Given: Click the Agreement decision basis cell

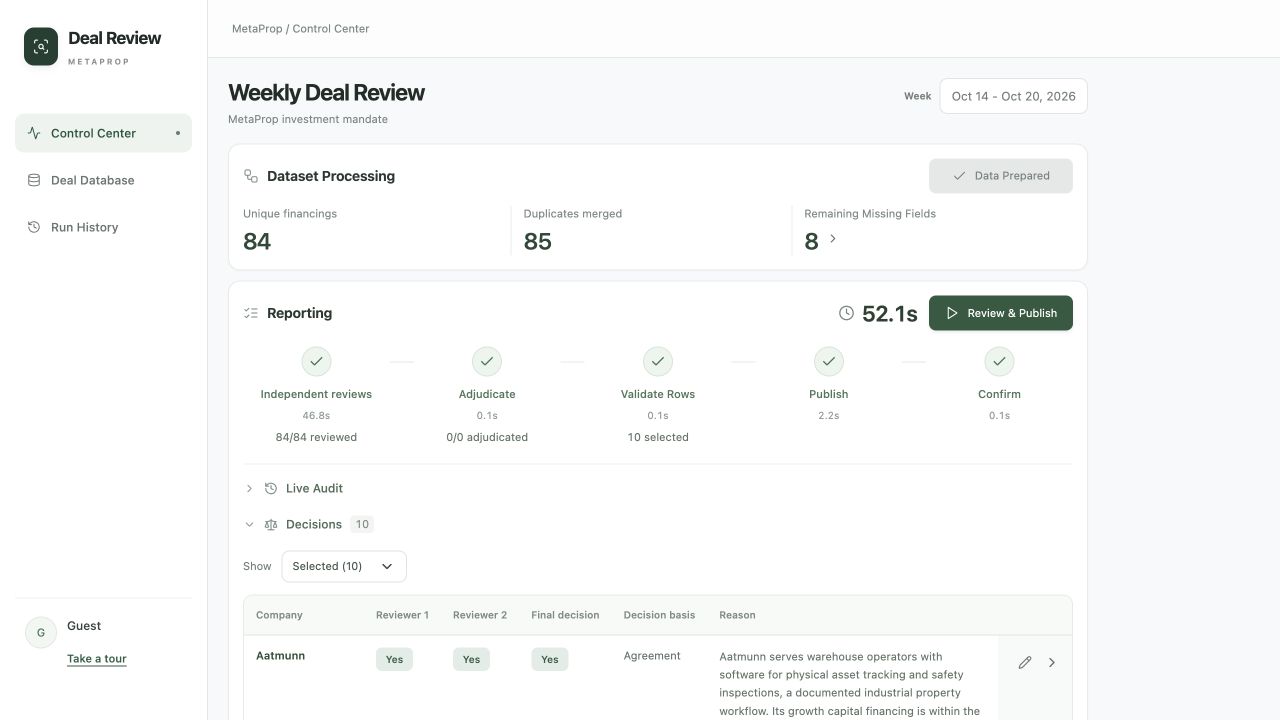Looking at the screenshot, I should pos(652,656).
